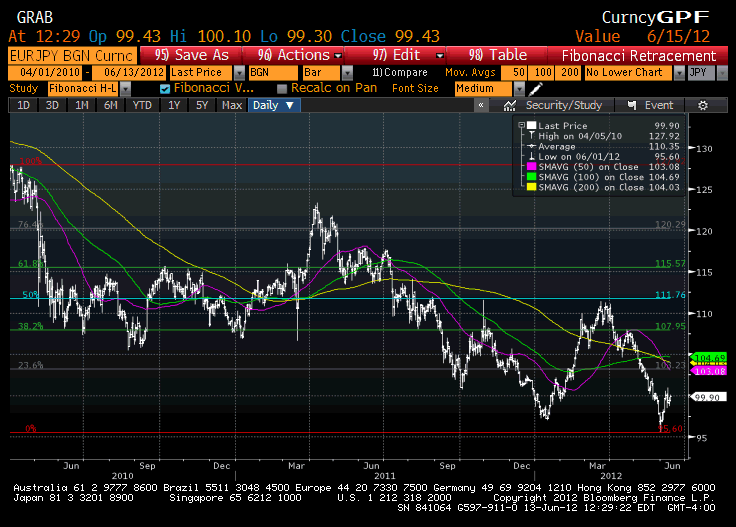The width and height of the screenshot is (736, 527).
Task: Select the 5Y range tab
Action: [202, 105]
